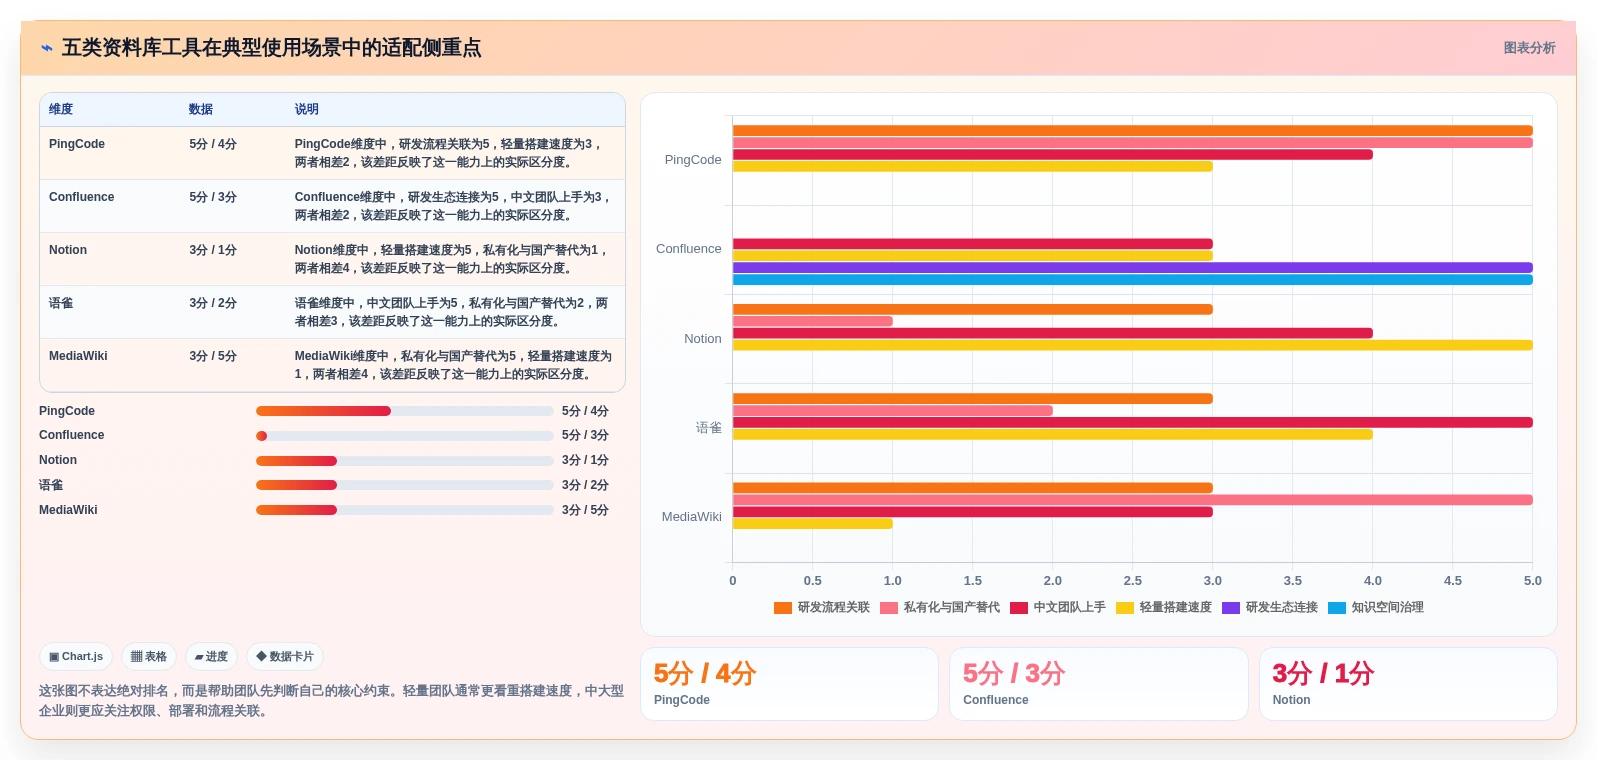Select the 进度 tag chip

click(x=211, y=657)
